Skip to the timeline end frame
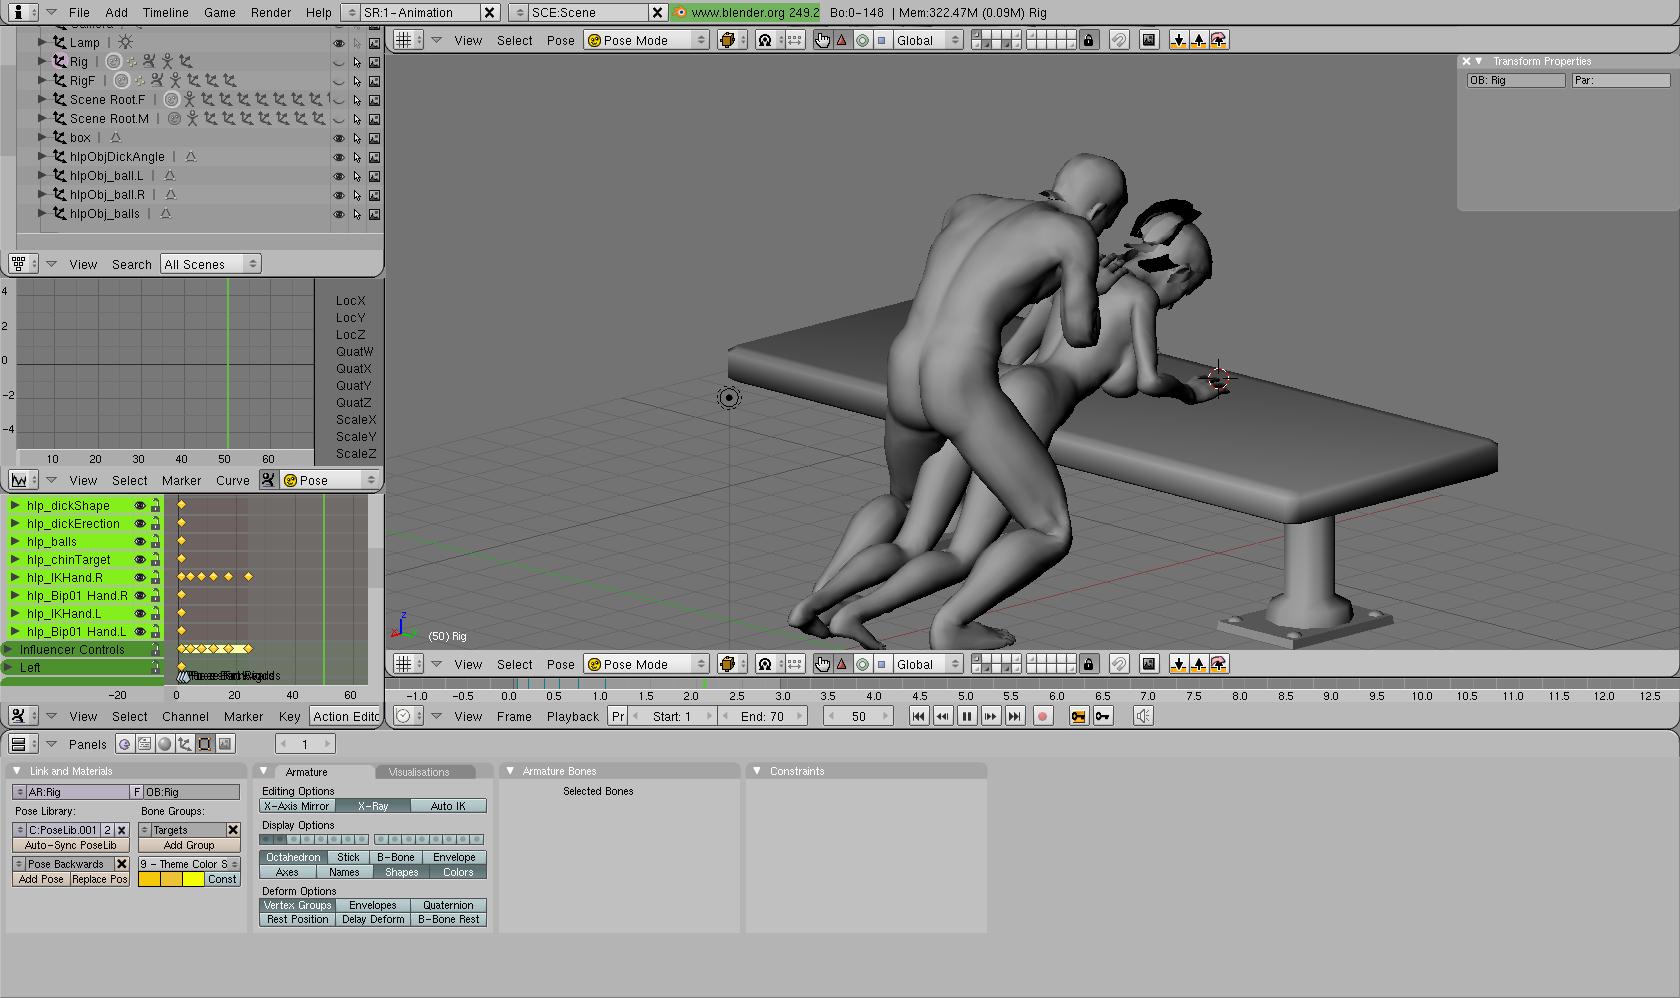This screenshot has height=998, width=1680. tap(1014, 716)
